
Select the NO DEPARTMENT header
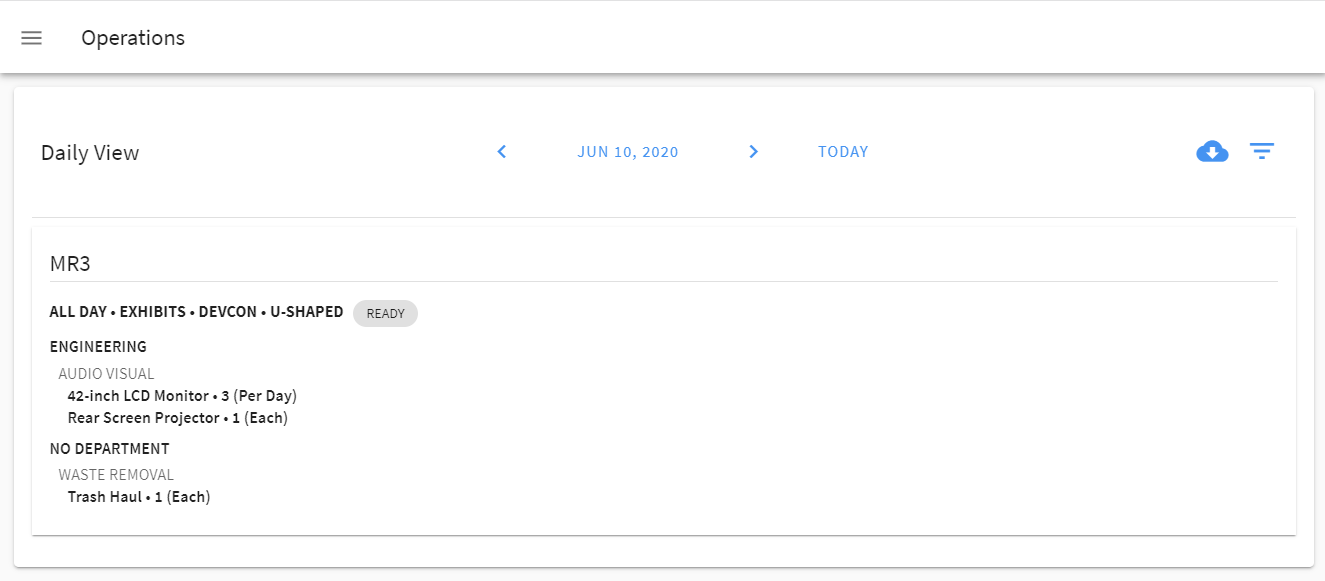[x=109, y=449]
